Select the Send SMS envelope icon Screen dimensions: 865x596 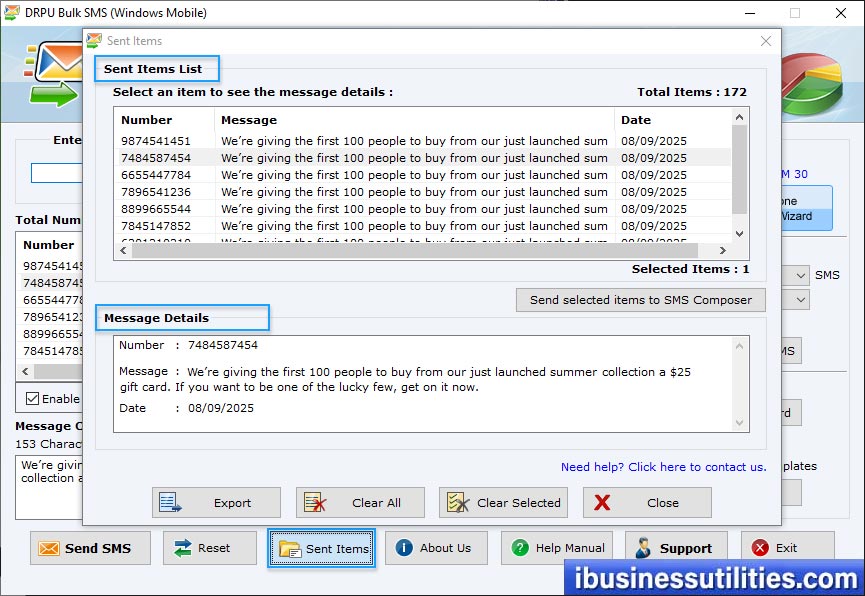coord(49,548)
